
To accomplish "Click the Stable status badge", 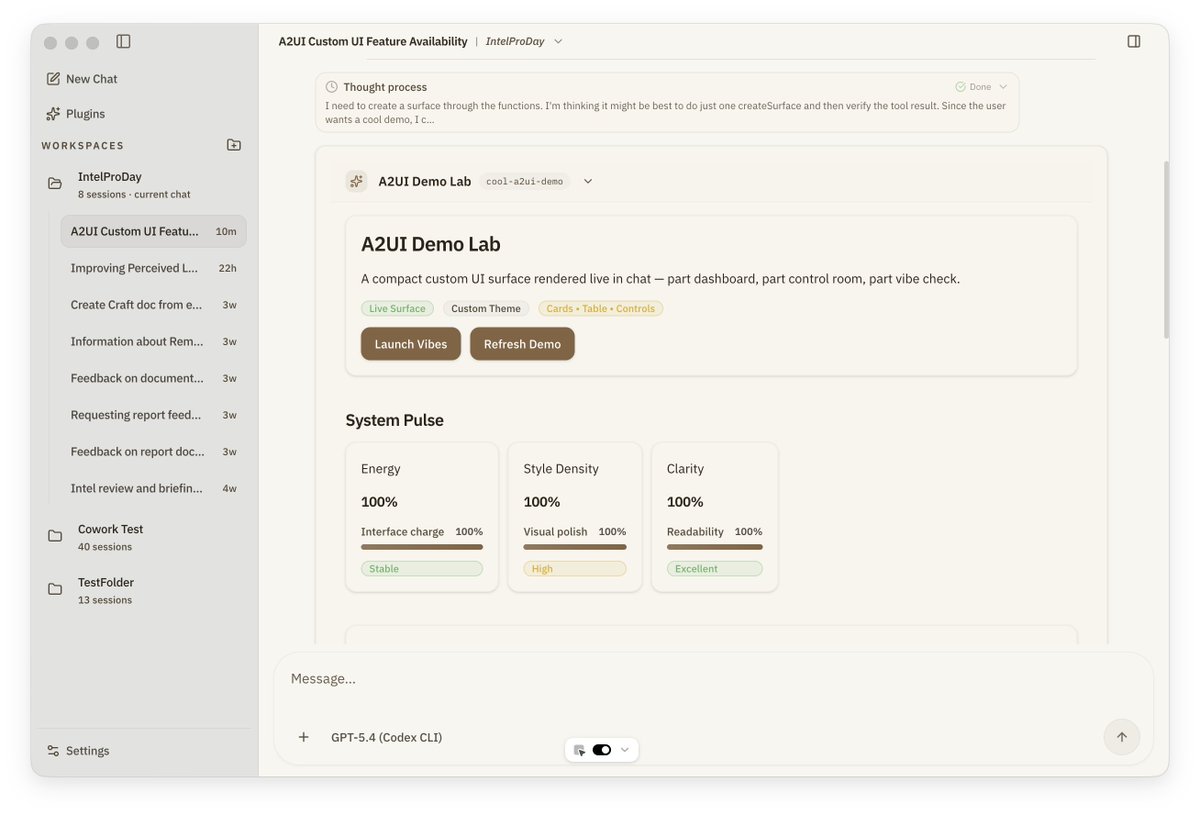I will pos(422,568).
